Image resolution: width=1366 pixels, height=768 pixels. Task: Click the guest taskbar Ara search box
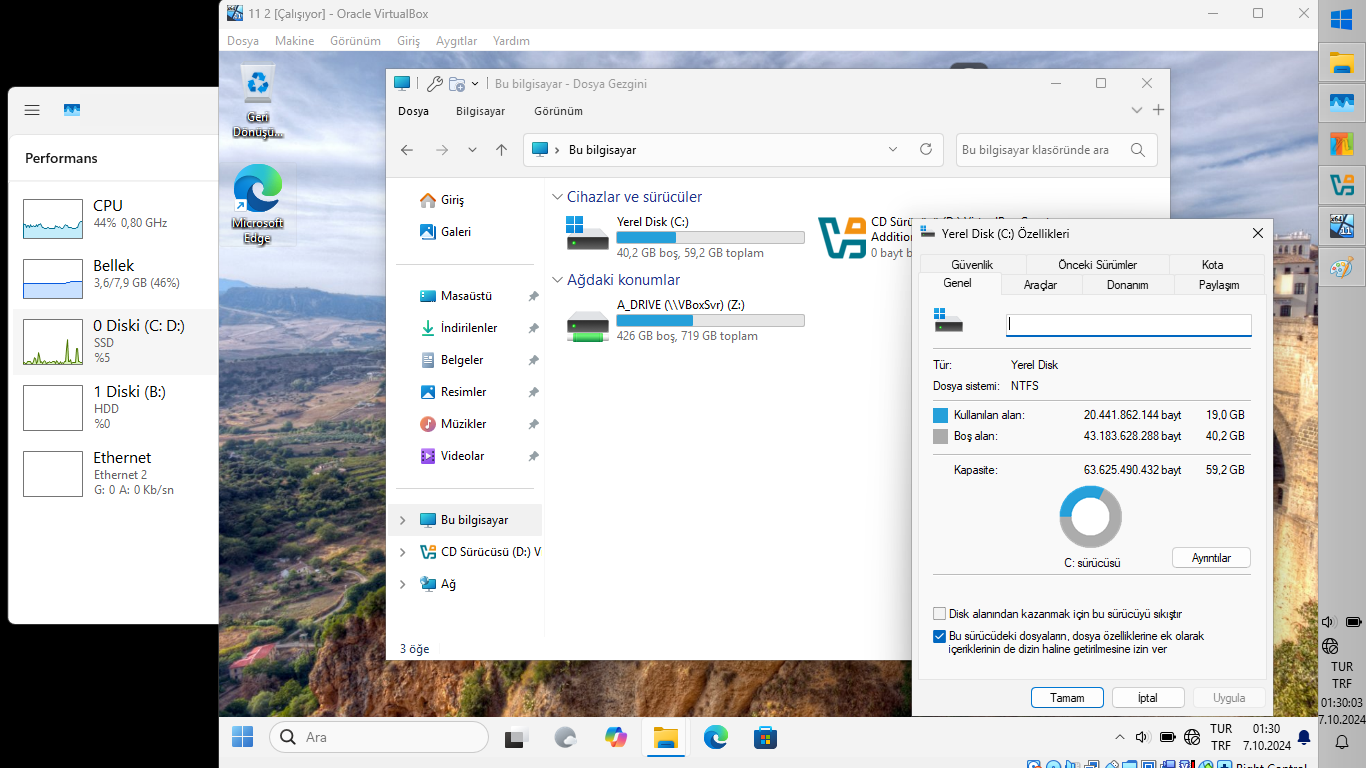[379, 737]
